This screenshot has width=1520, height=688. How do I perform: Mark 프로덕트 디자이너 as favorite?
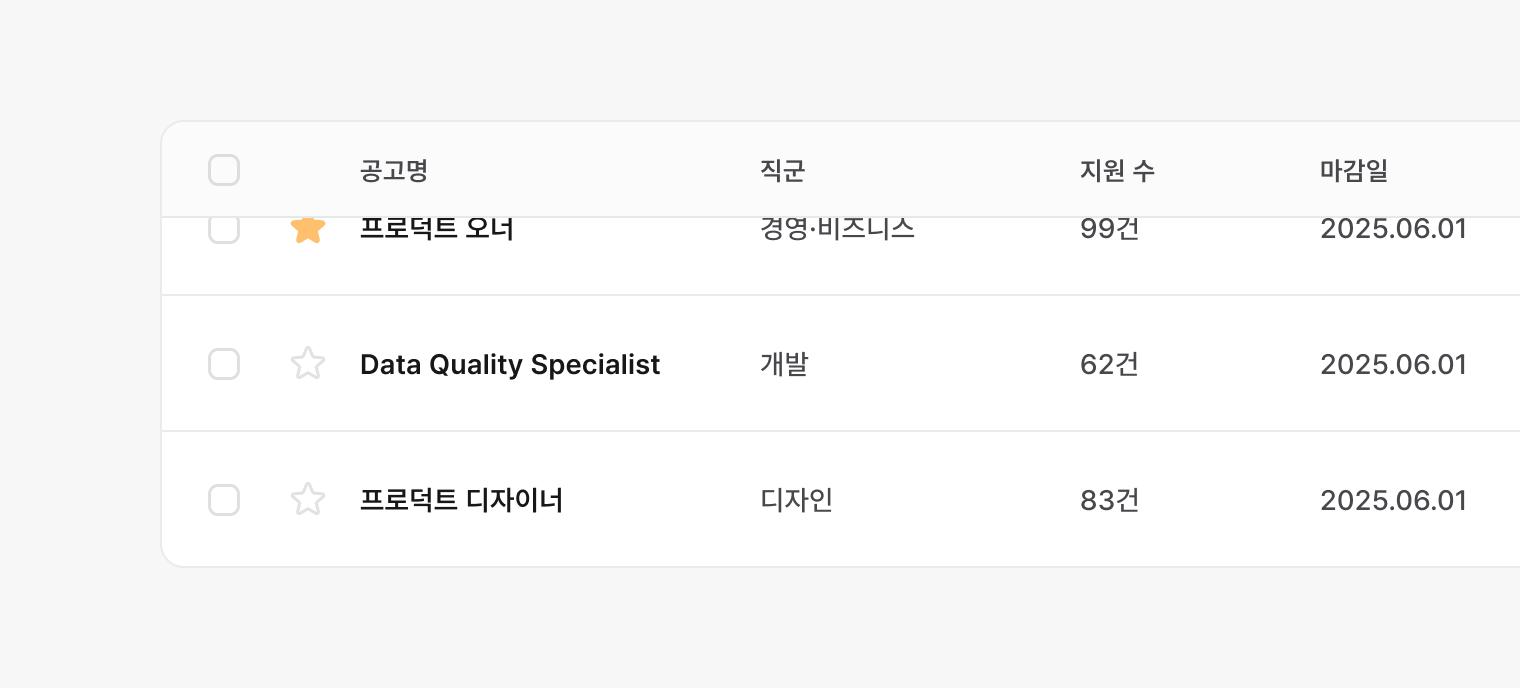tap(308, 499)
